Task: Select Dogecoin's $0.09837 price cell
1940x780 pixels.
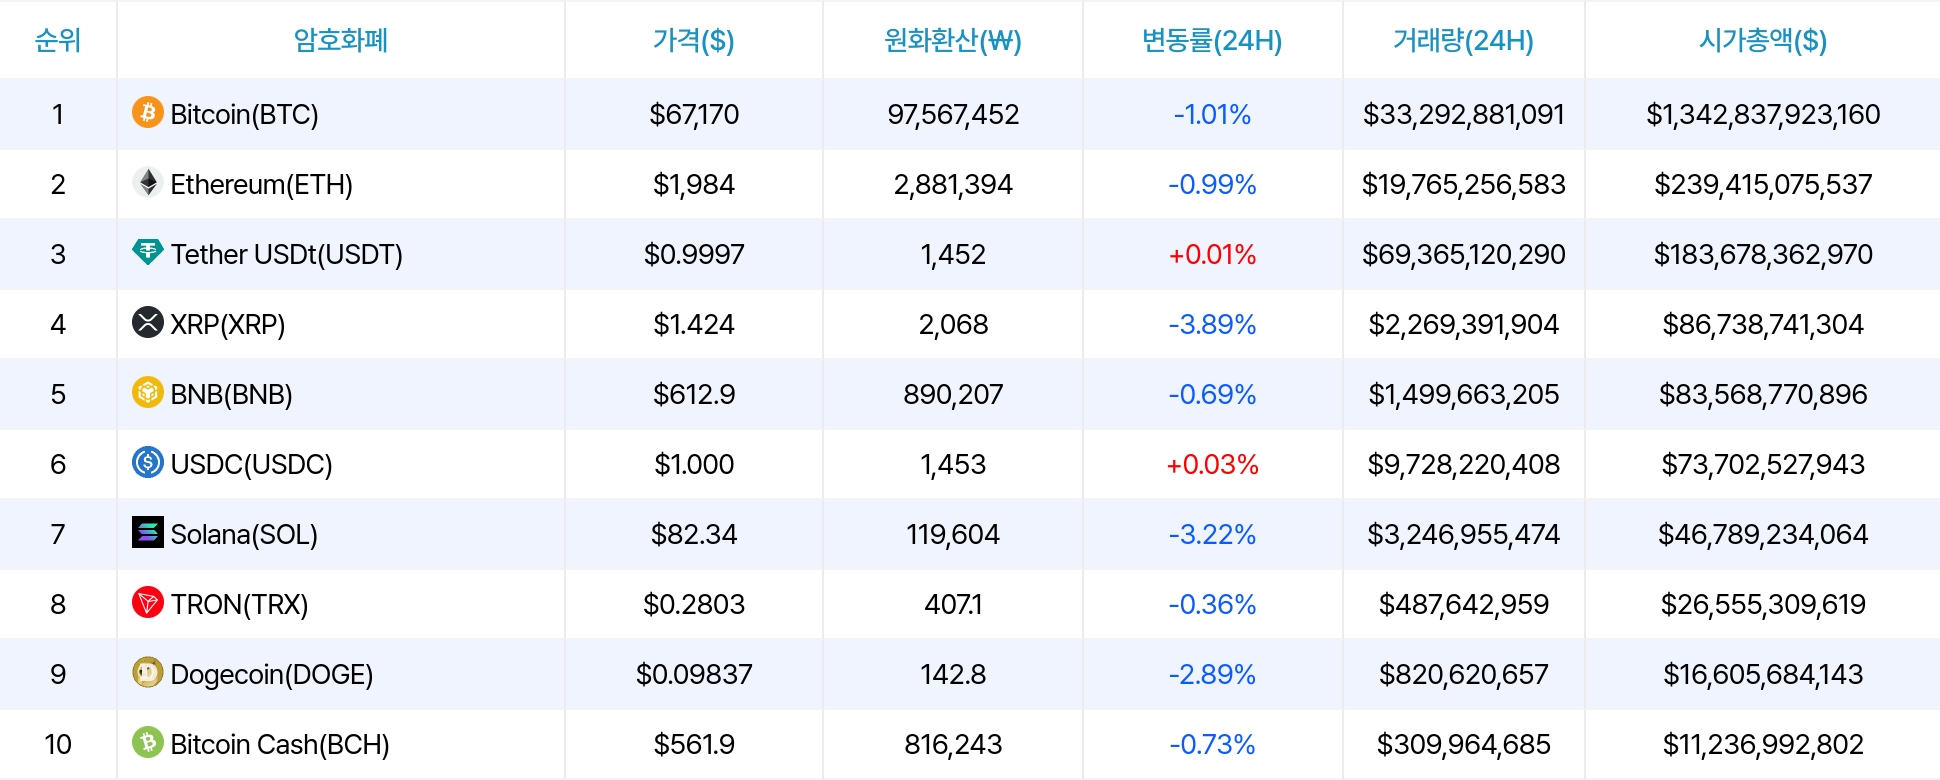Action: 694,675
